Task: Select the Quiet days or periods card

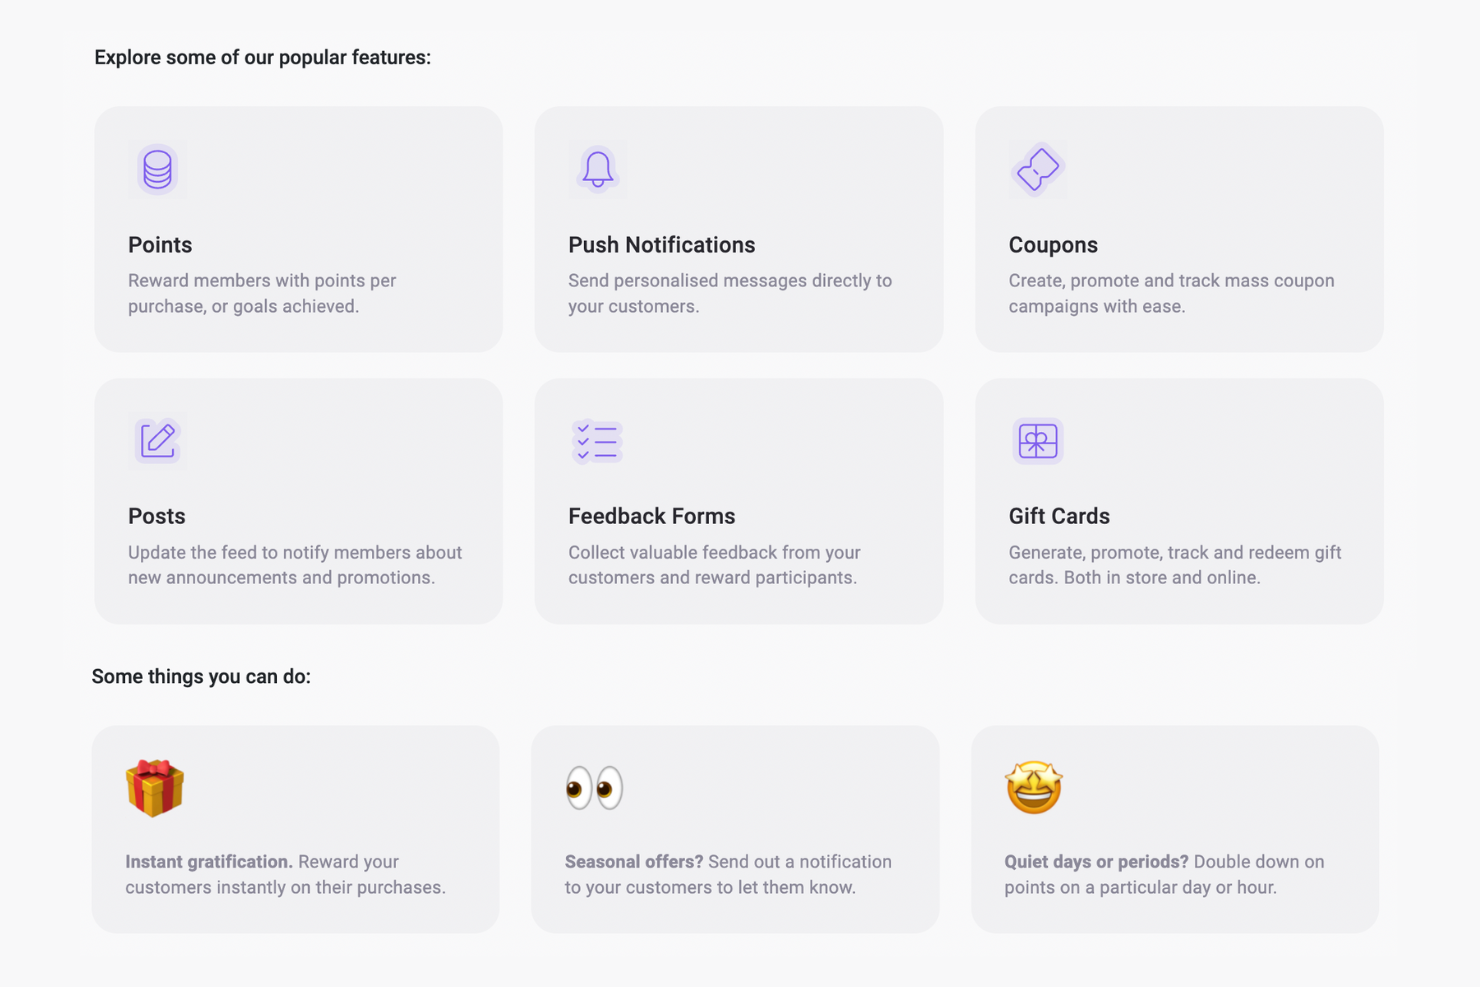Action: coord(1175,828)
